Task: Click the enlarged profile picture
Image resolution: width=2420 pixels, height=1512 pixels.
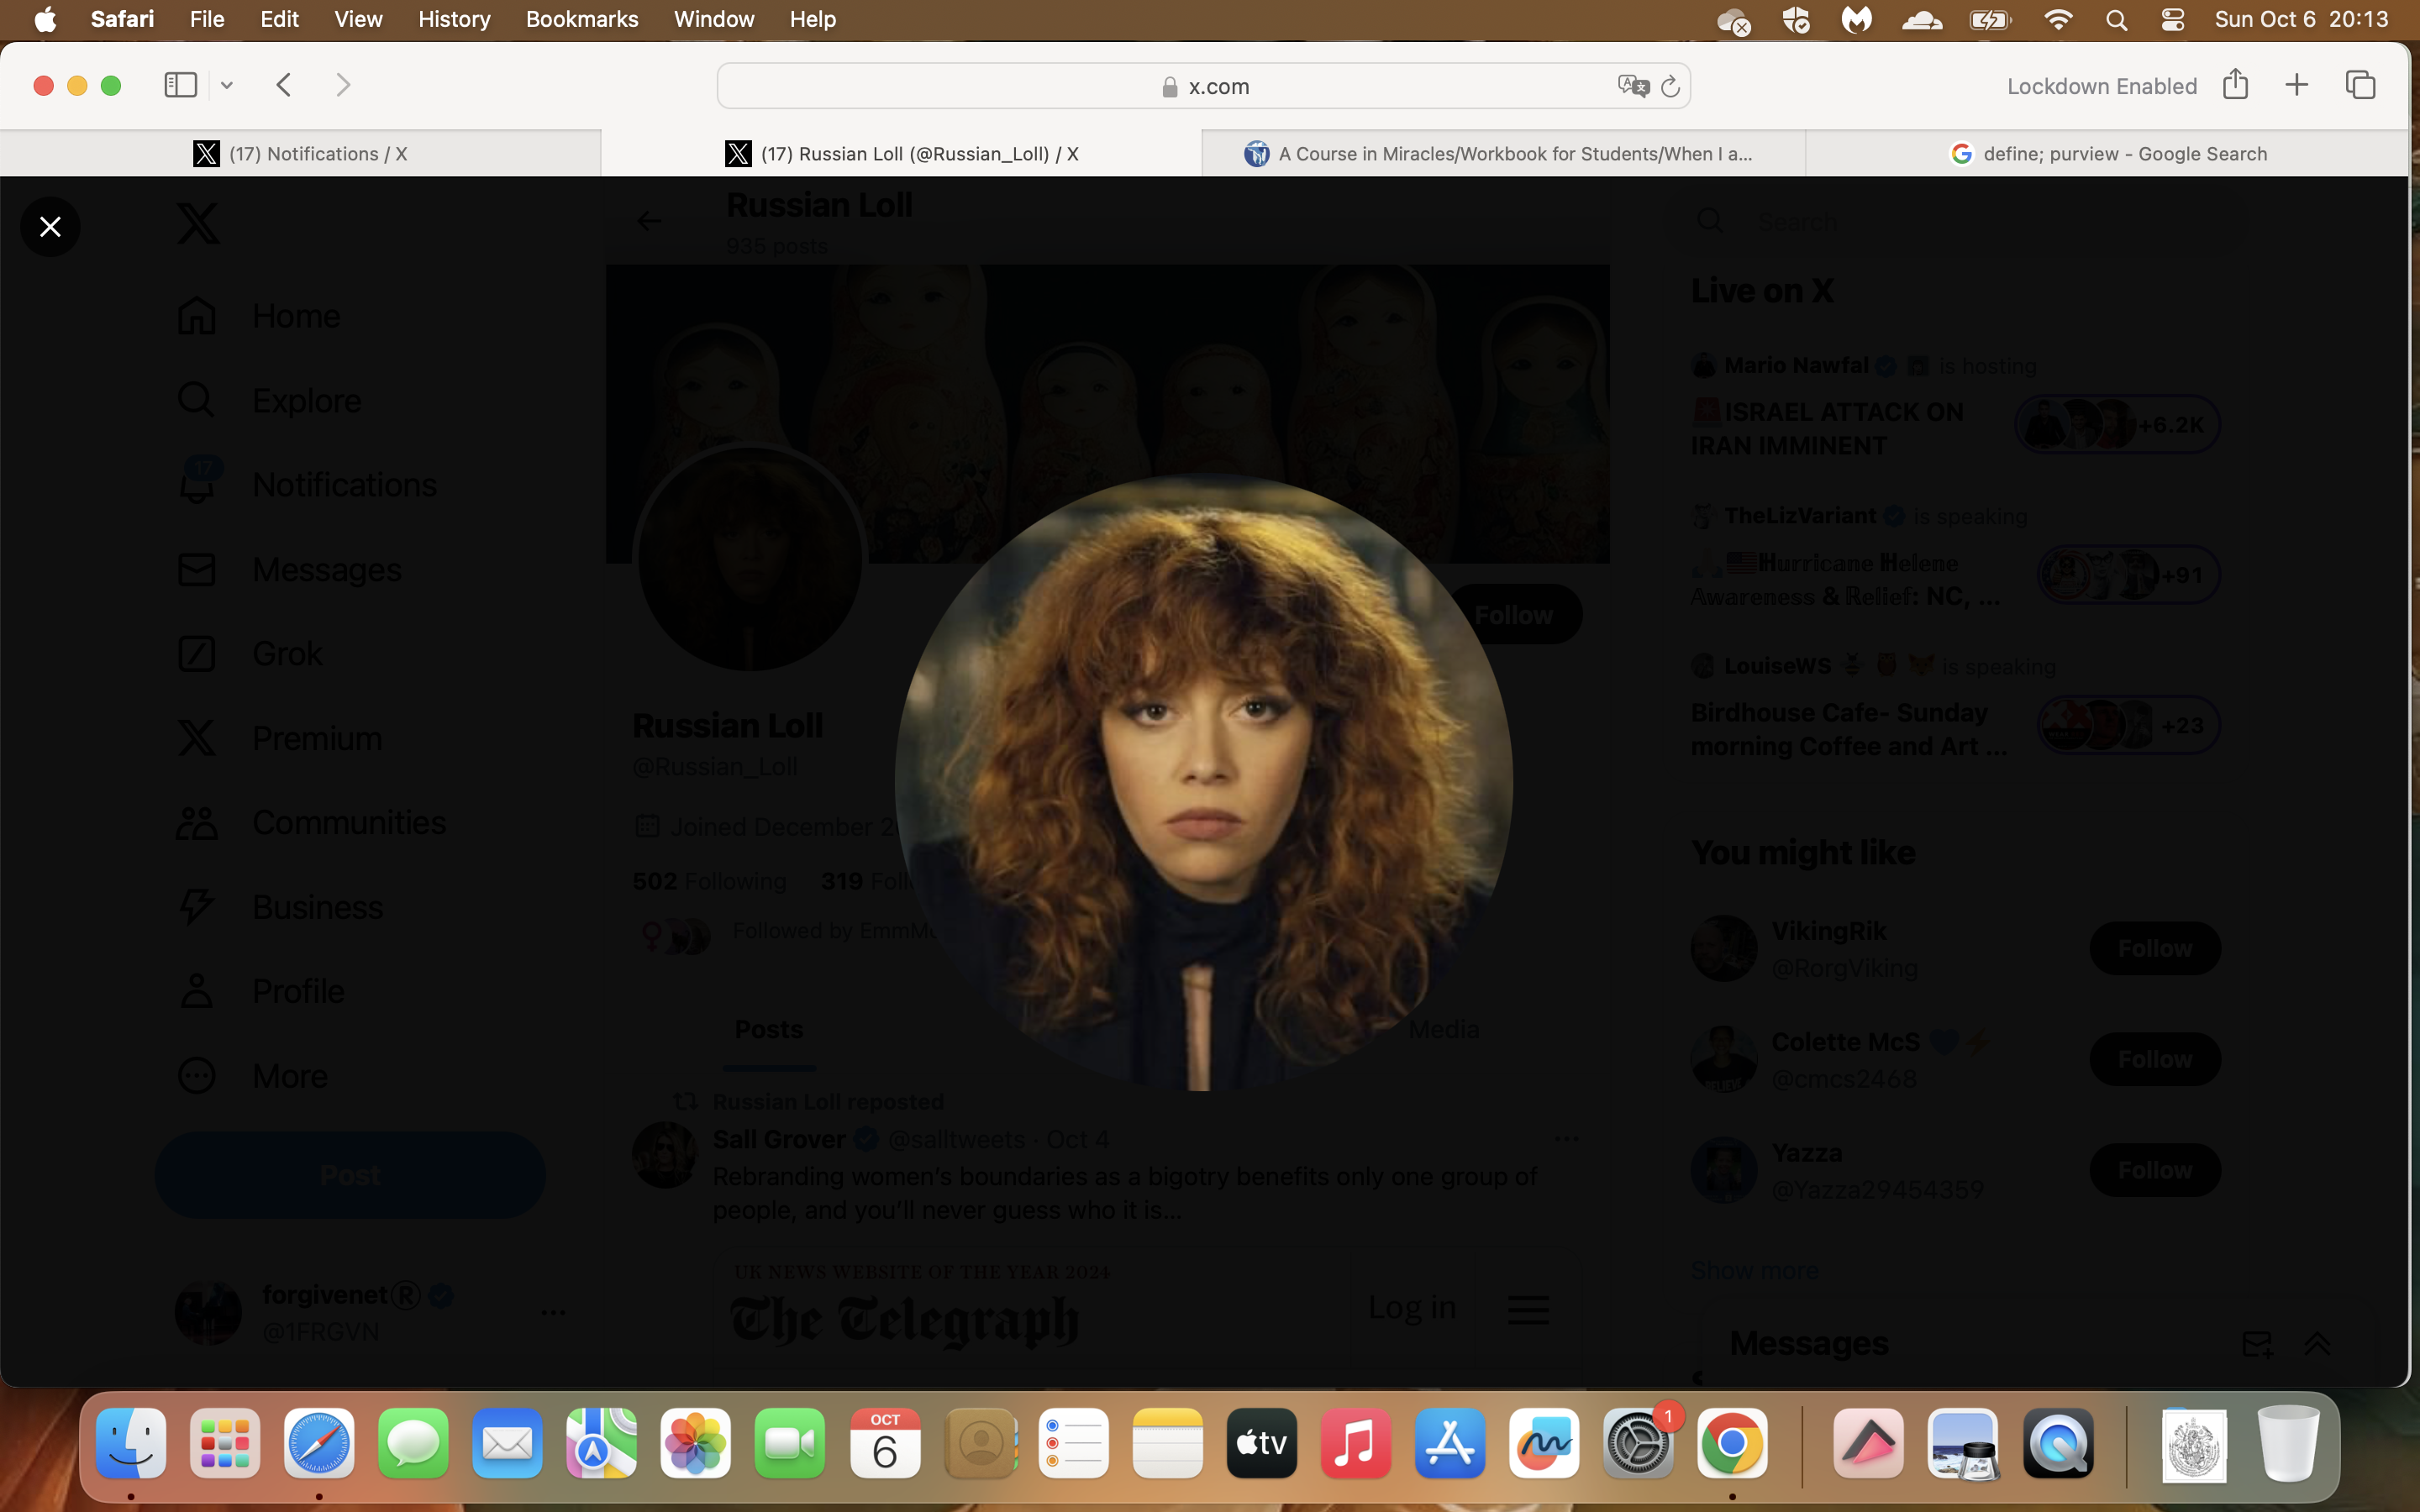Action: click(1203, 782)
